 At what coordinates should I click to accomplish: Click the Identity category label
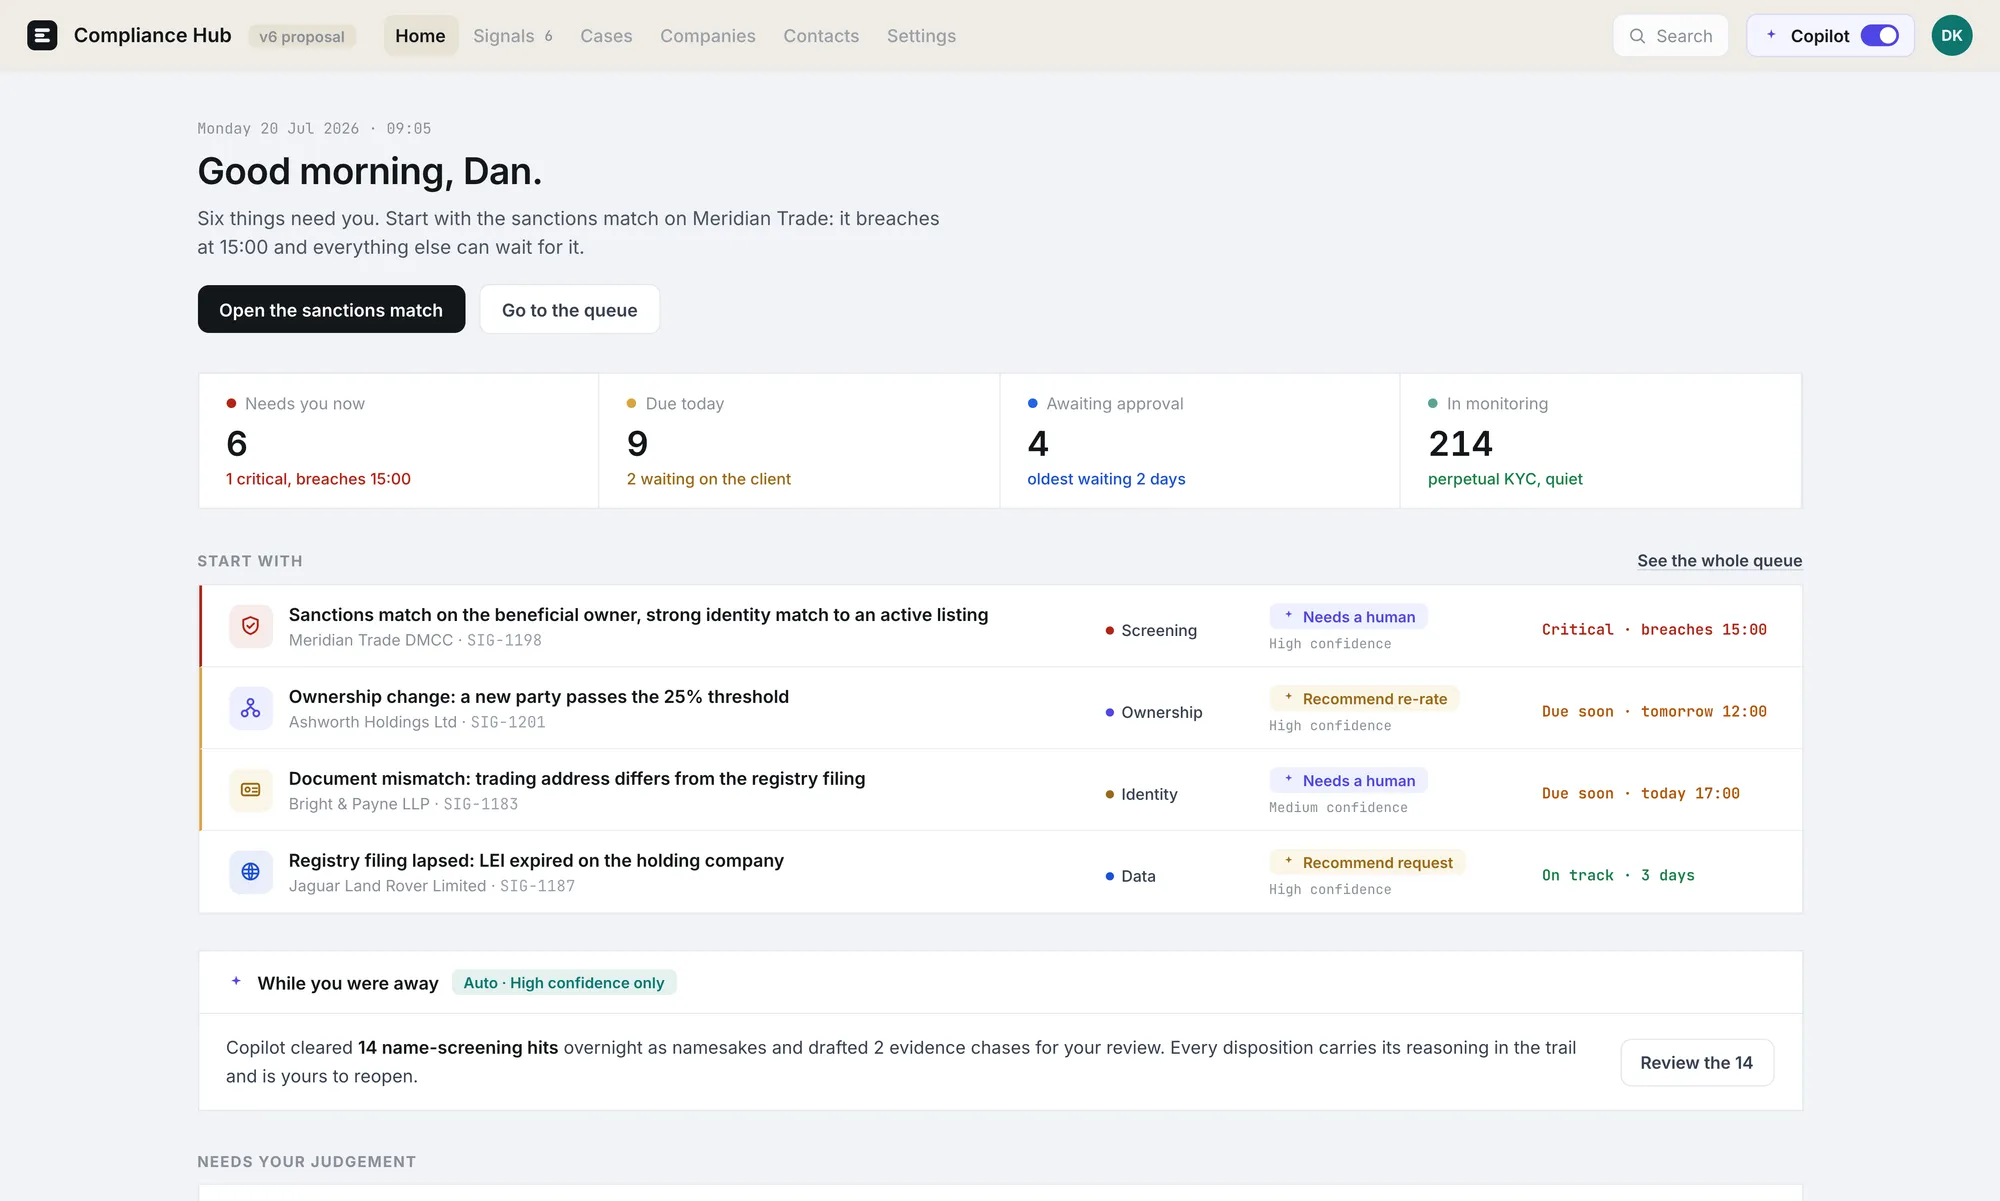point(1141,795)
